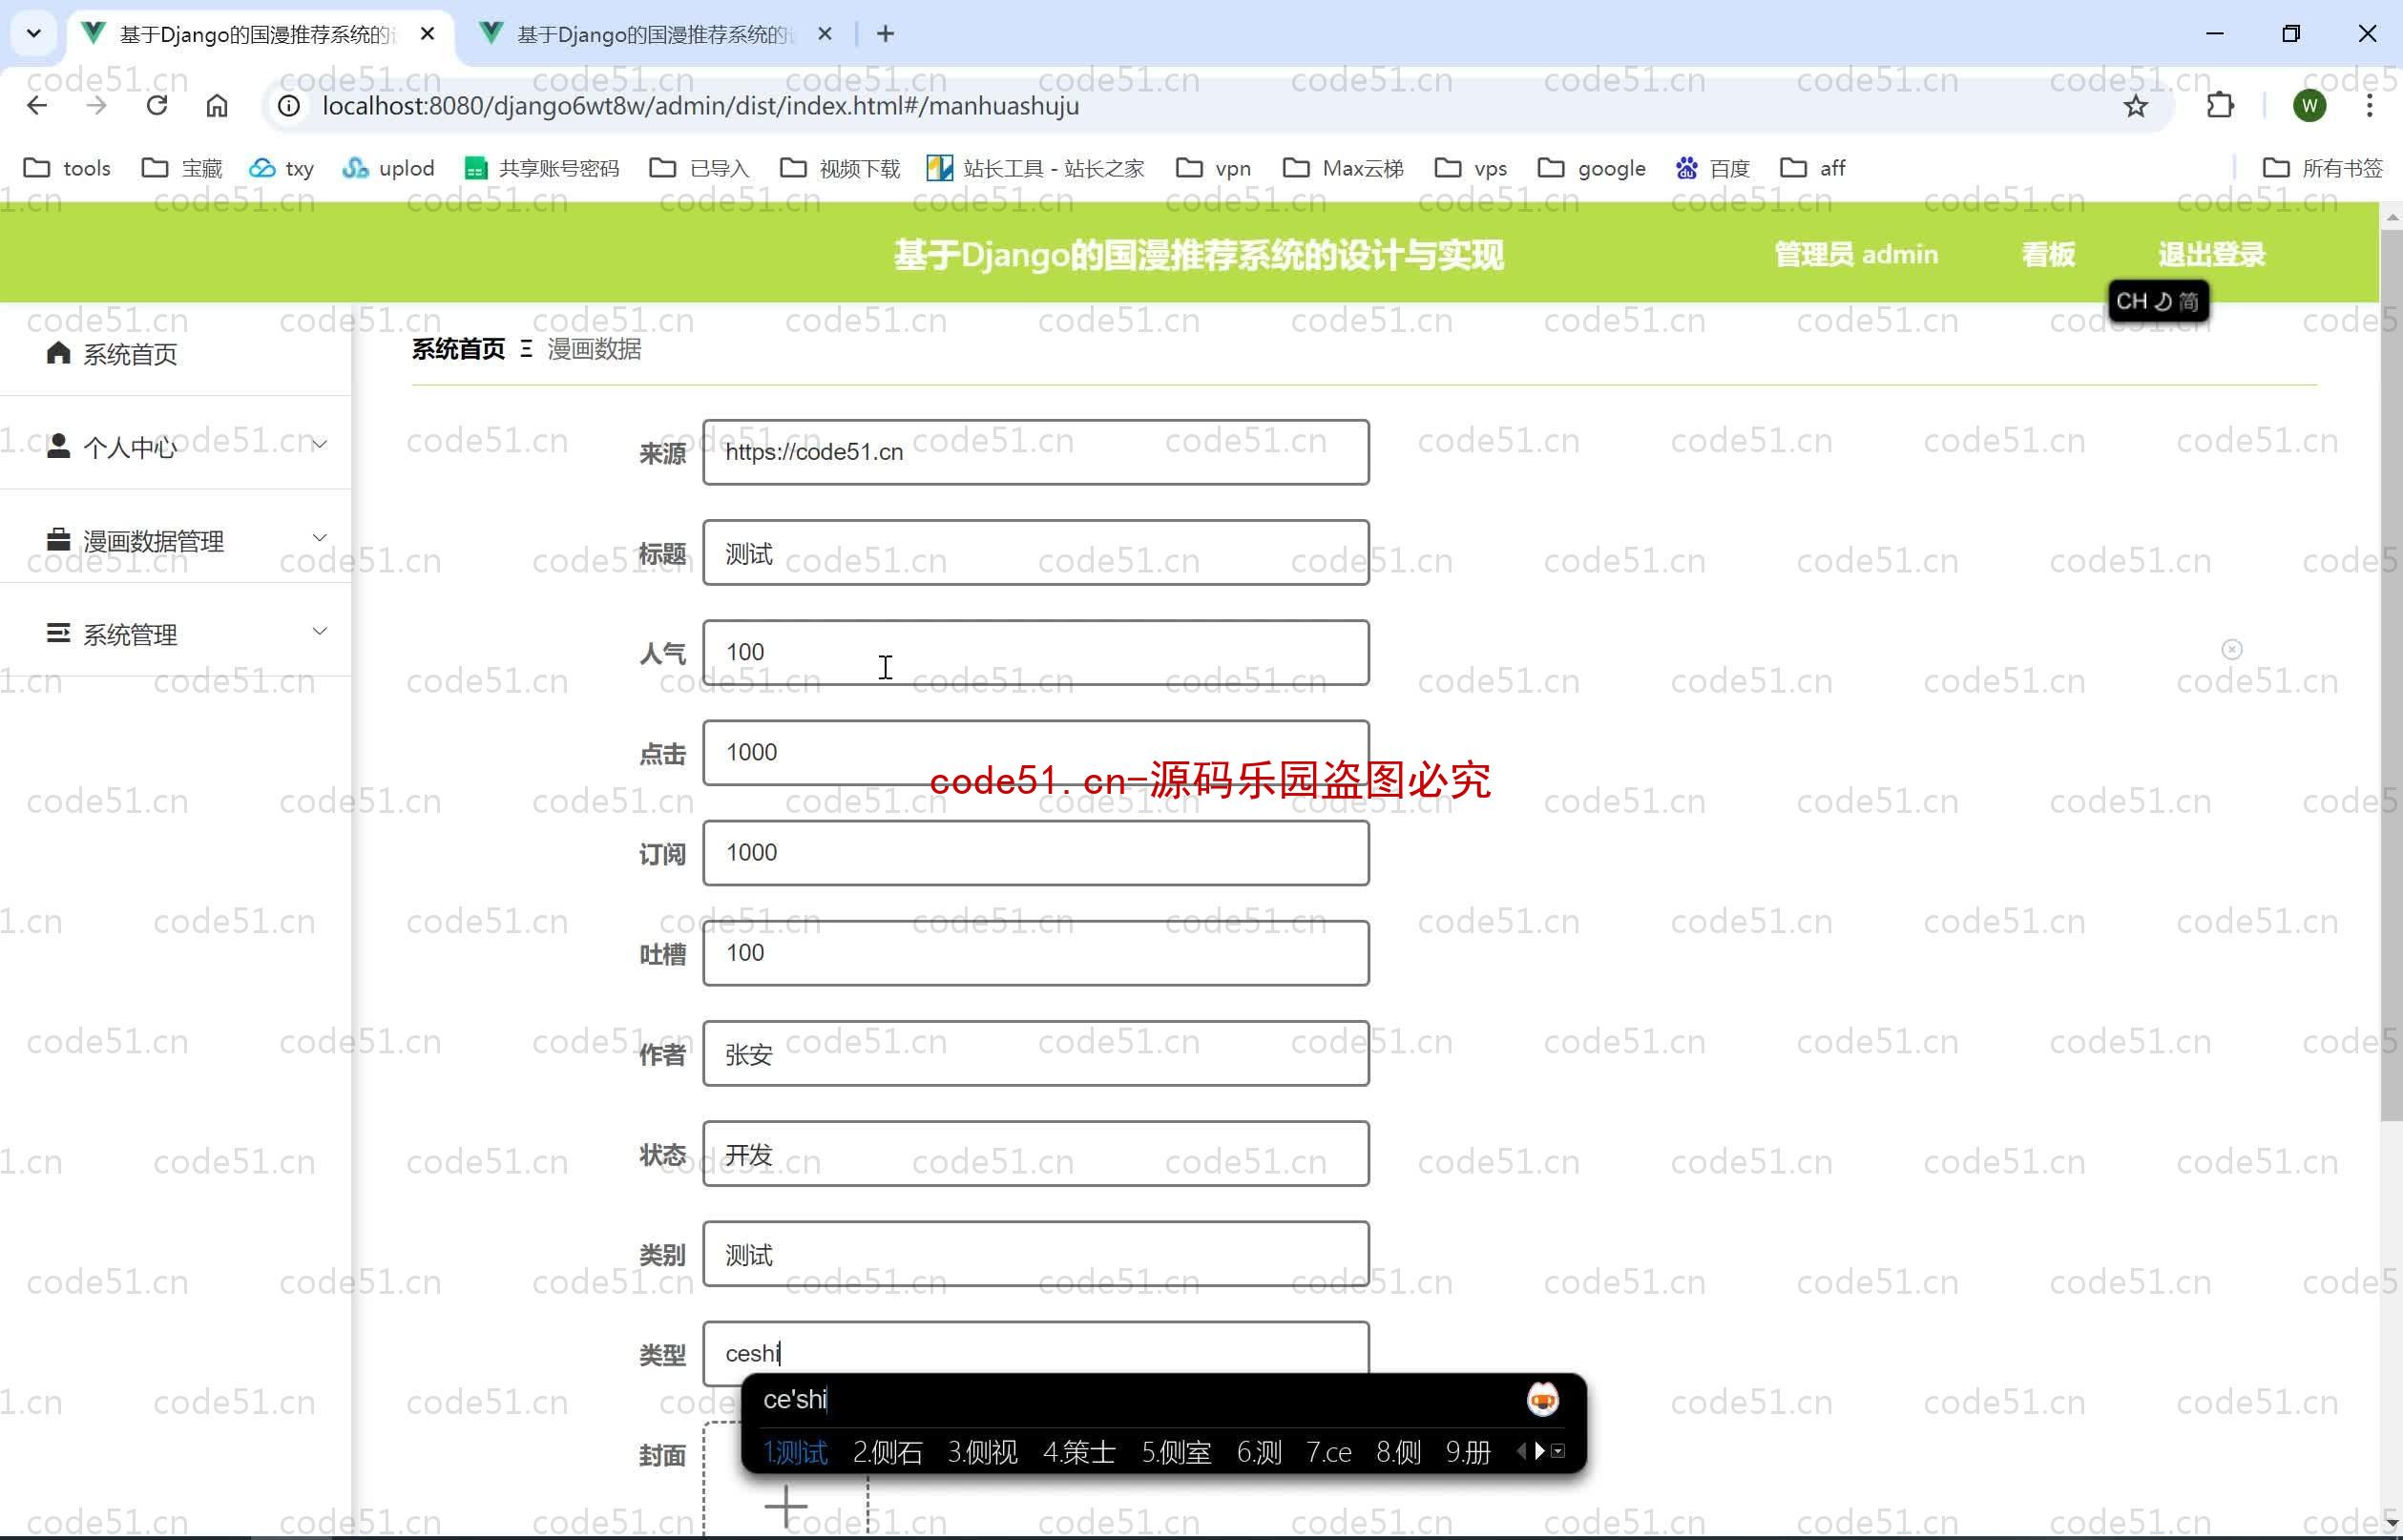Open the 视频下载 bookmark folder
Screen dimensions: 2403x1540
(x=840, y=168)
